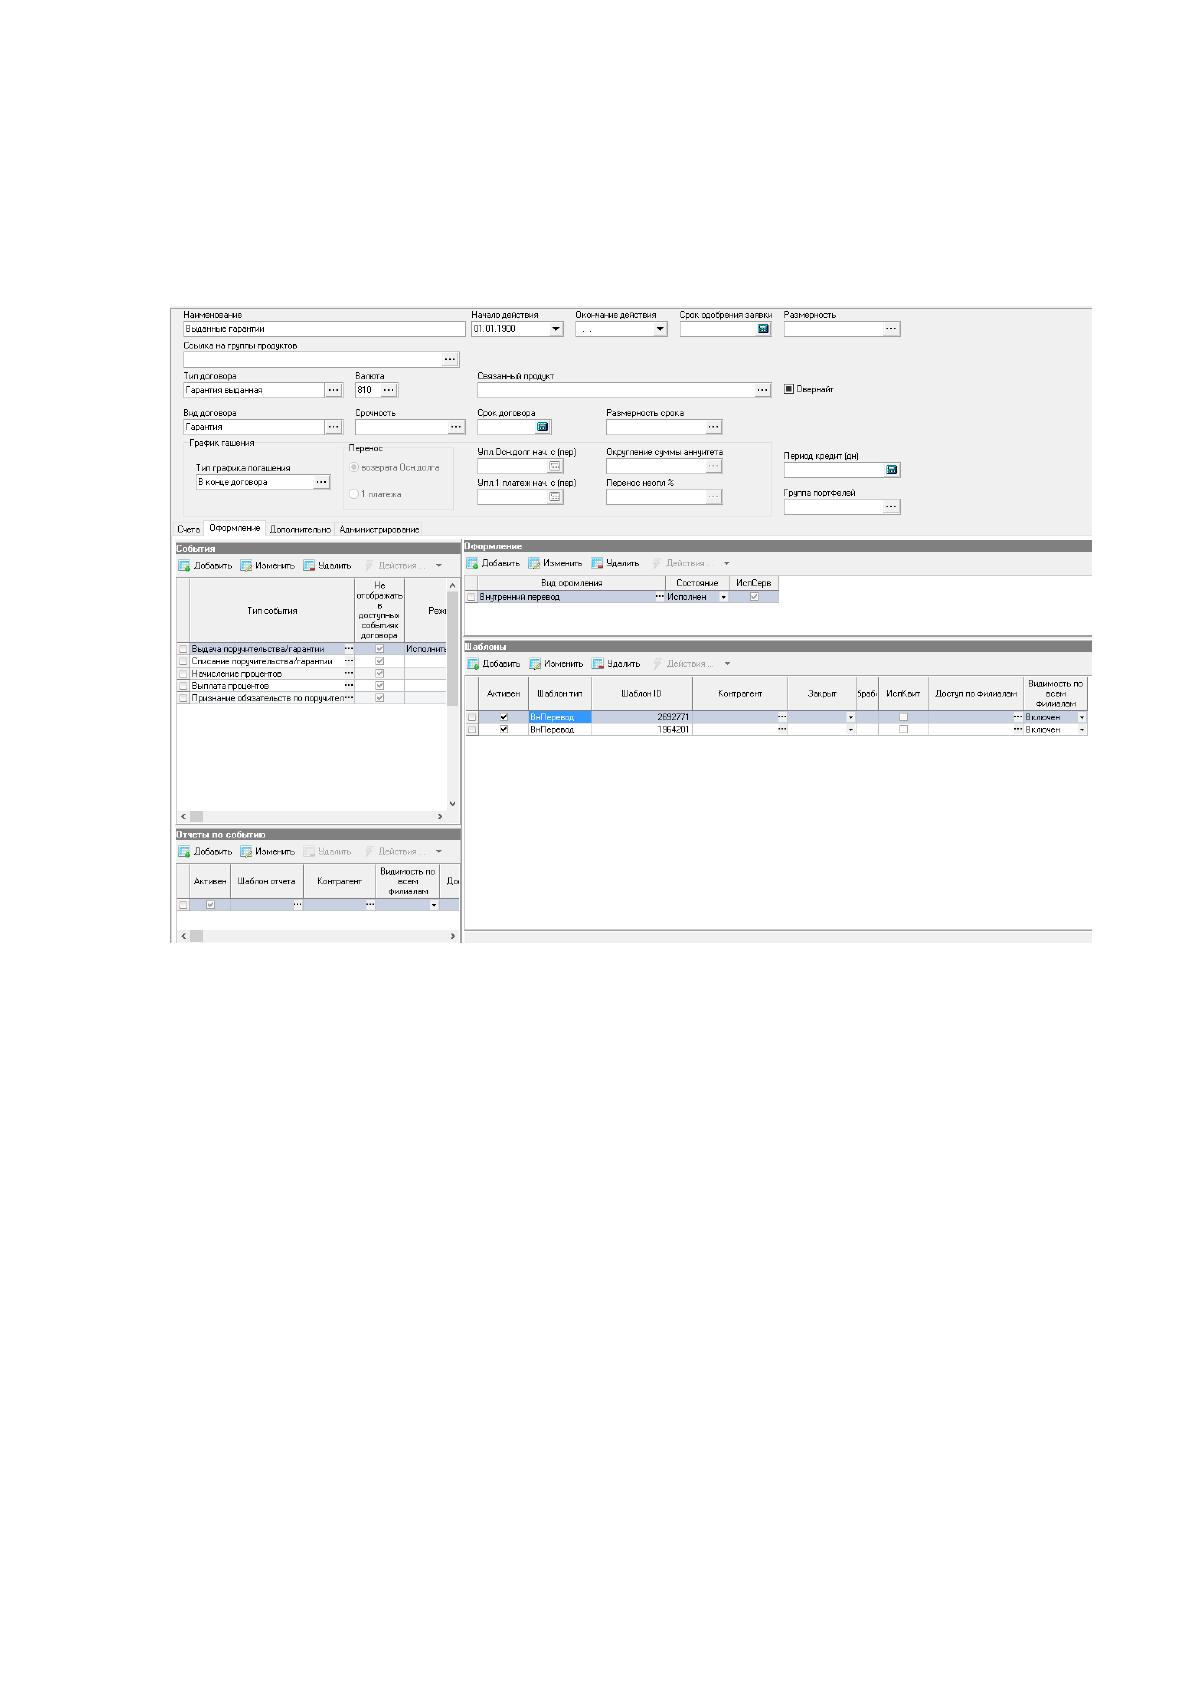
Task: Click Удалить icon in Шаблоны toolbar
Action: tap(598, 664)
